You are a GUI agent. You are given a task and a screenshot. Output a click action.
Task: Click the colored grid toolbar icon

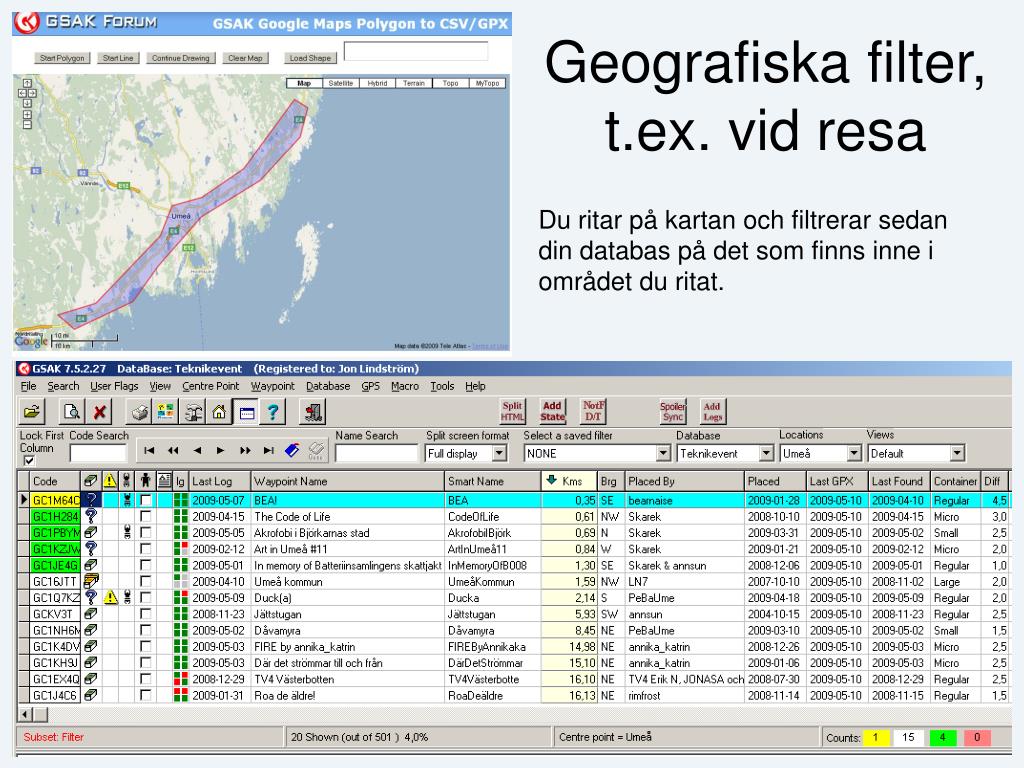[165, 412]
